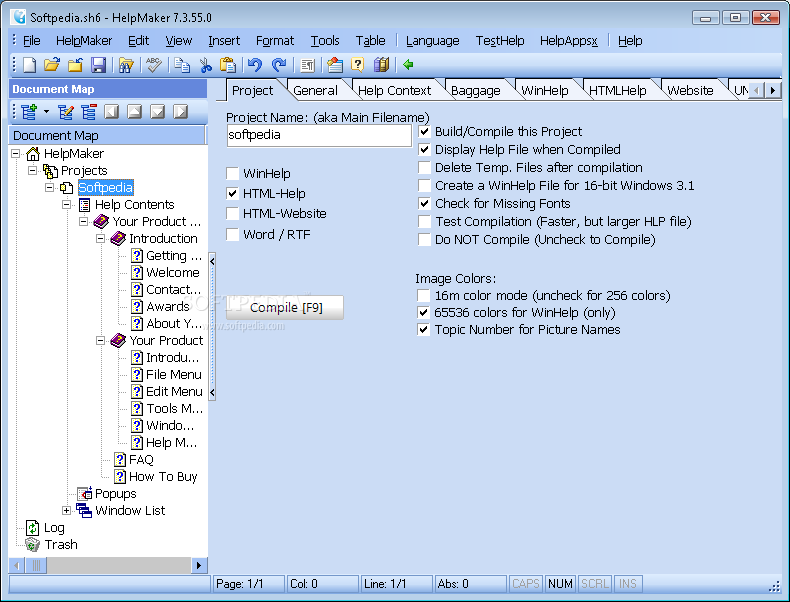Enable the Word / RTF checkbox

click(x=232, y=234)
